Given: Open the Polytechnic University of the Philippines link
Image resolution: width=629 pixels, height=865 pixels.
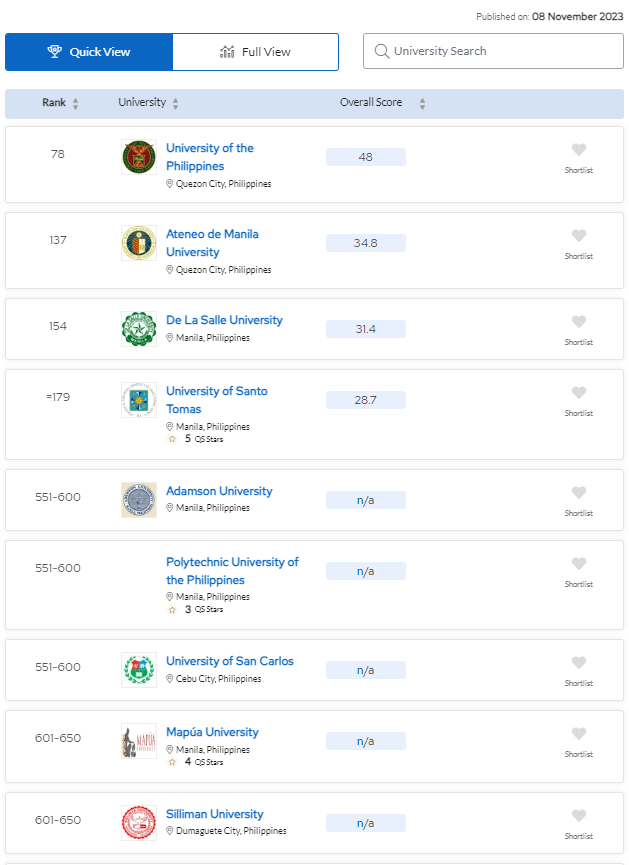Looking at the screenshot, I should (232, 572).
